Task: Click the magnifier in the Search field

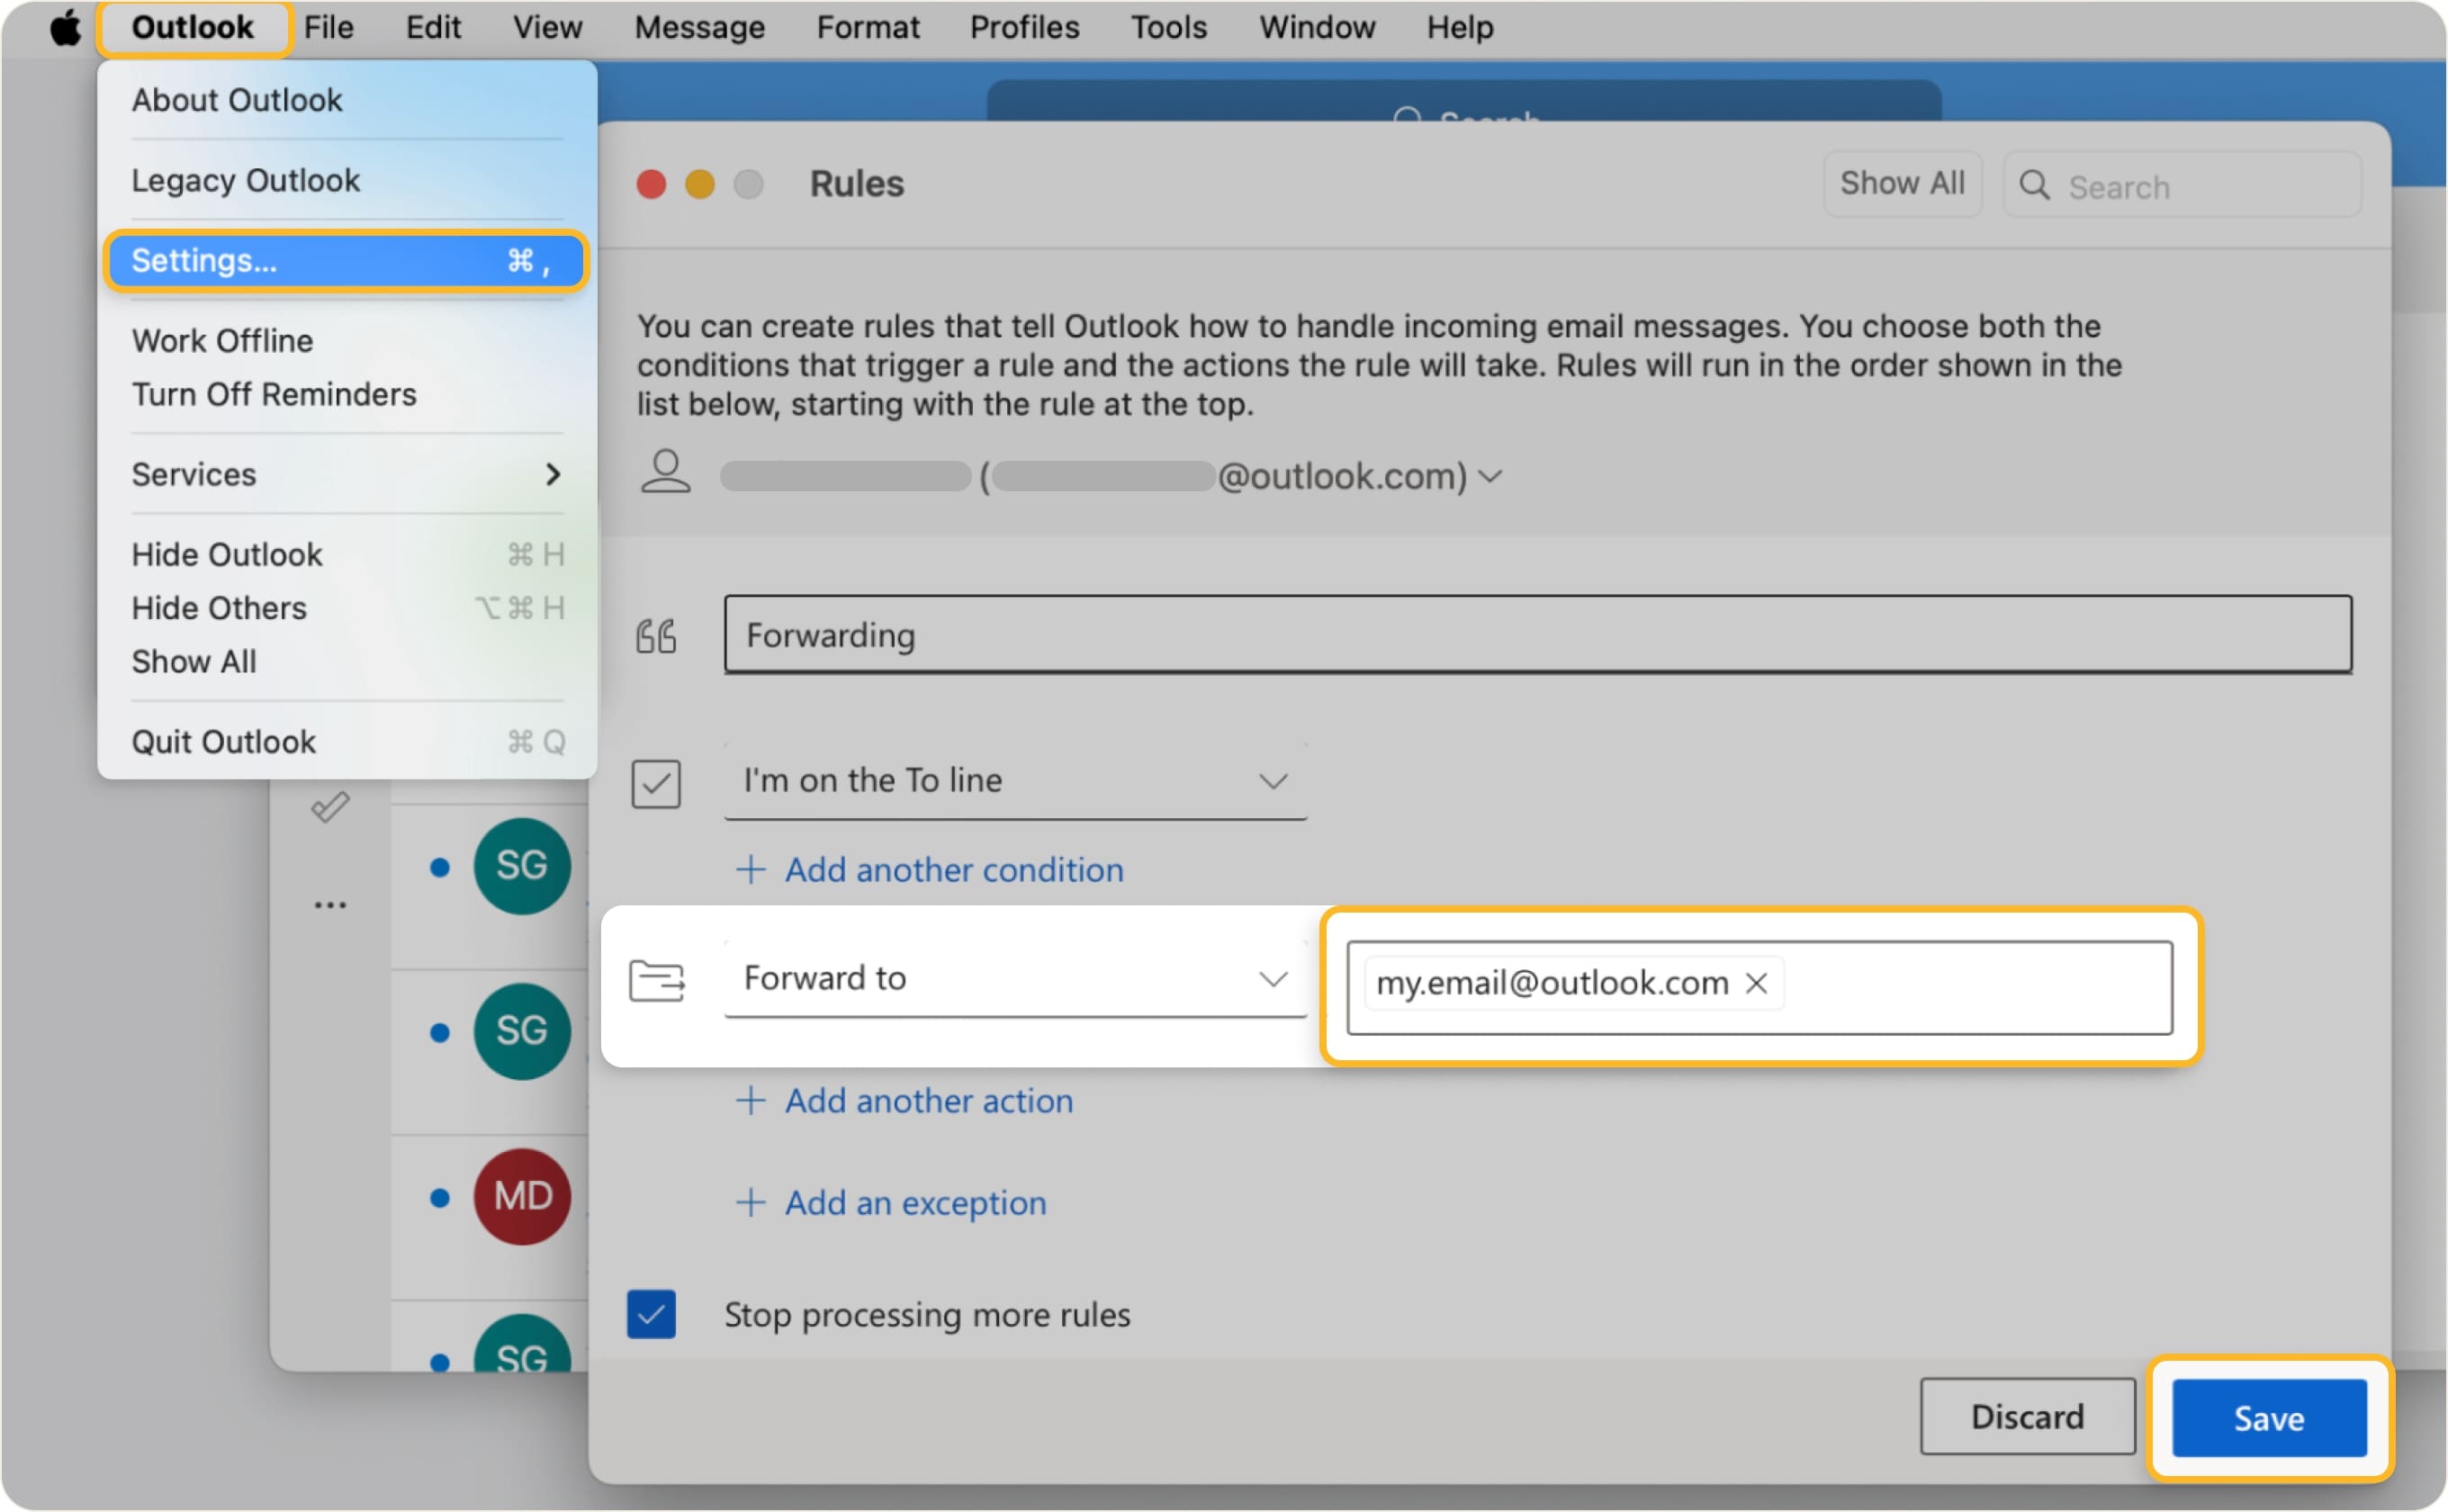Action: (x=2036, y=186)
